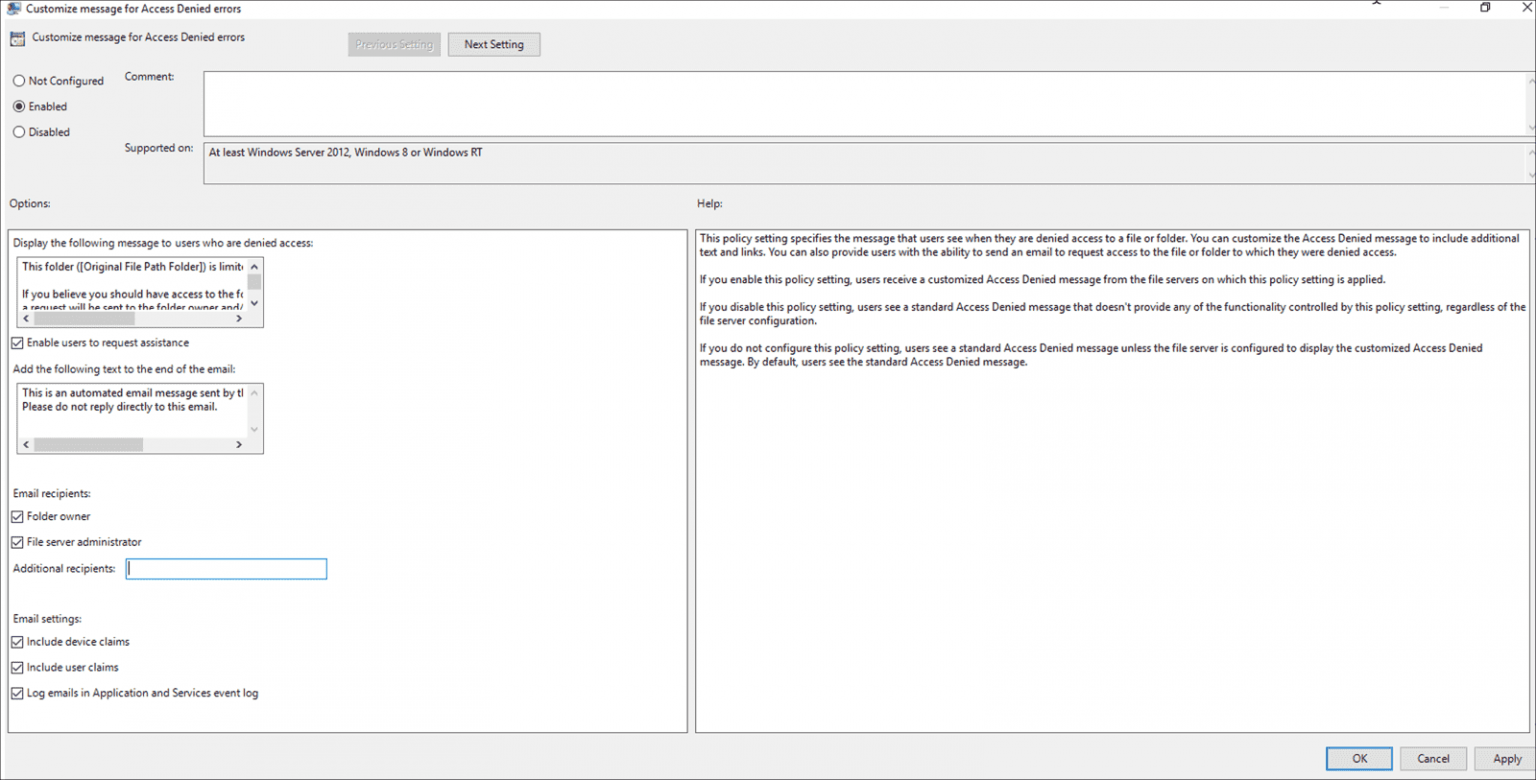The image size is (1536, 780).
Task: Disable Include user claims
Action: (x=16, y=667)
